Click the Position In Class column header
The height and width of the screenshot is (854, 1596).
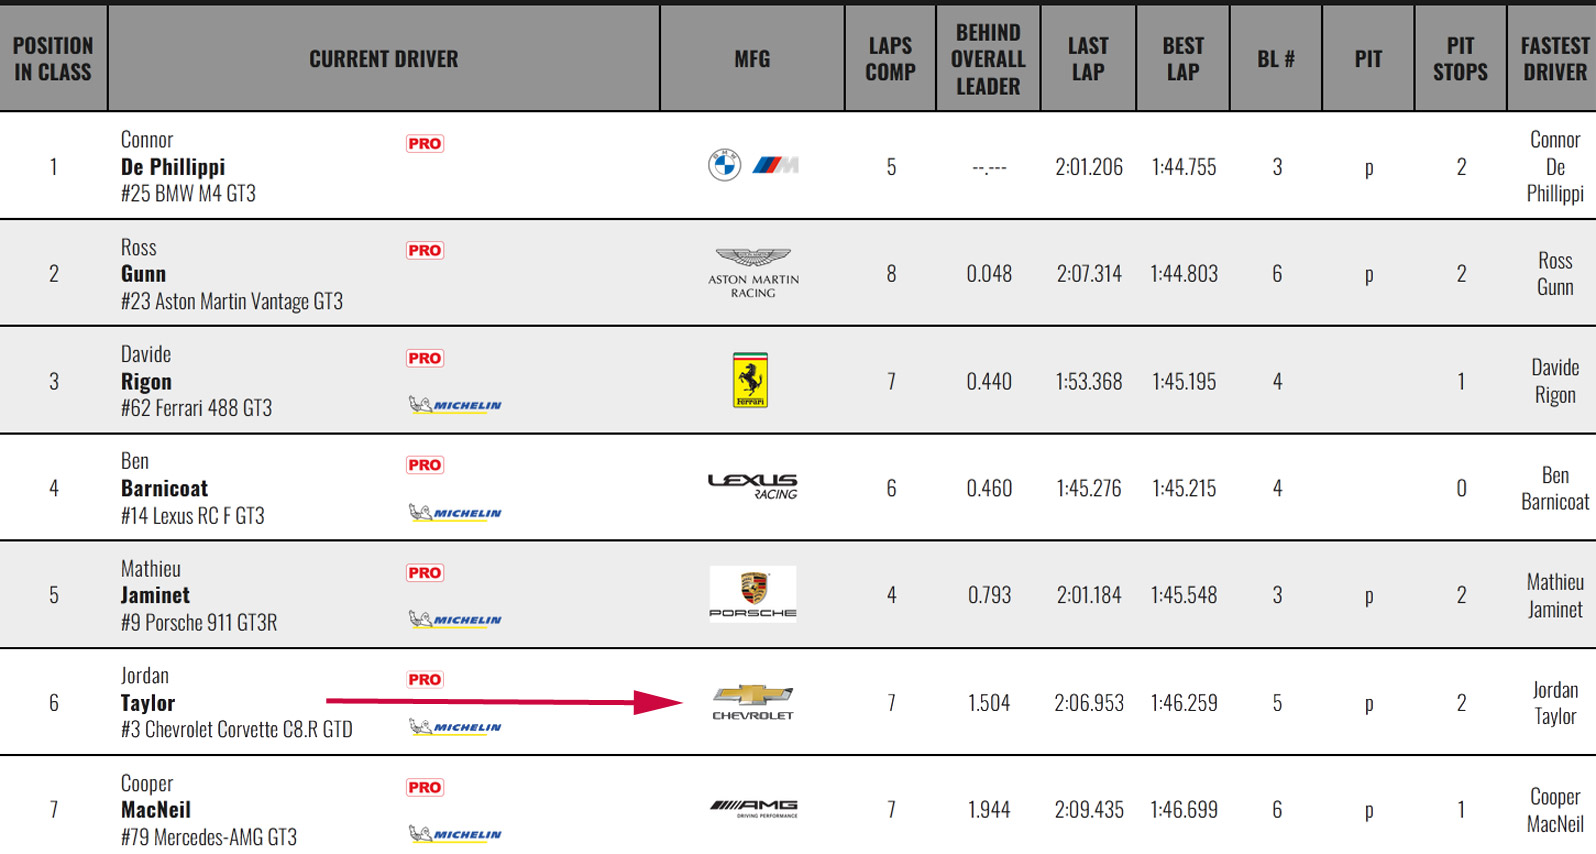click(x=53, y=59)
